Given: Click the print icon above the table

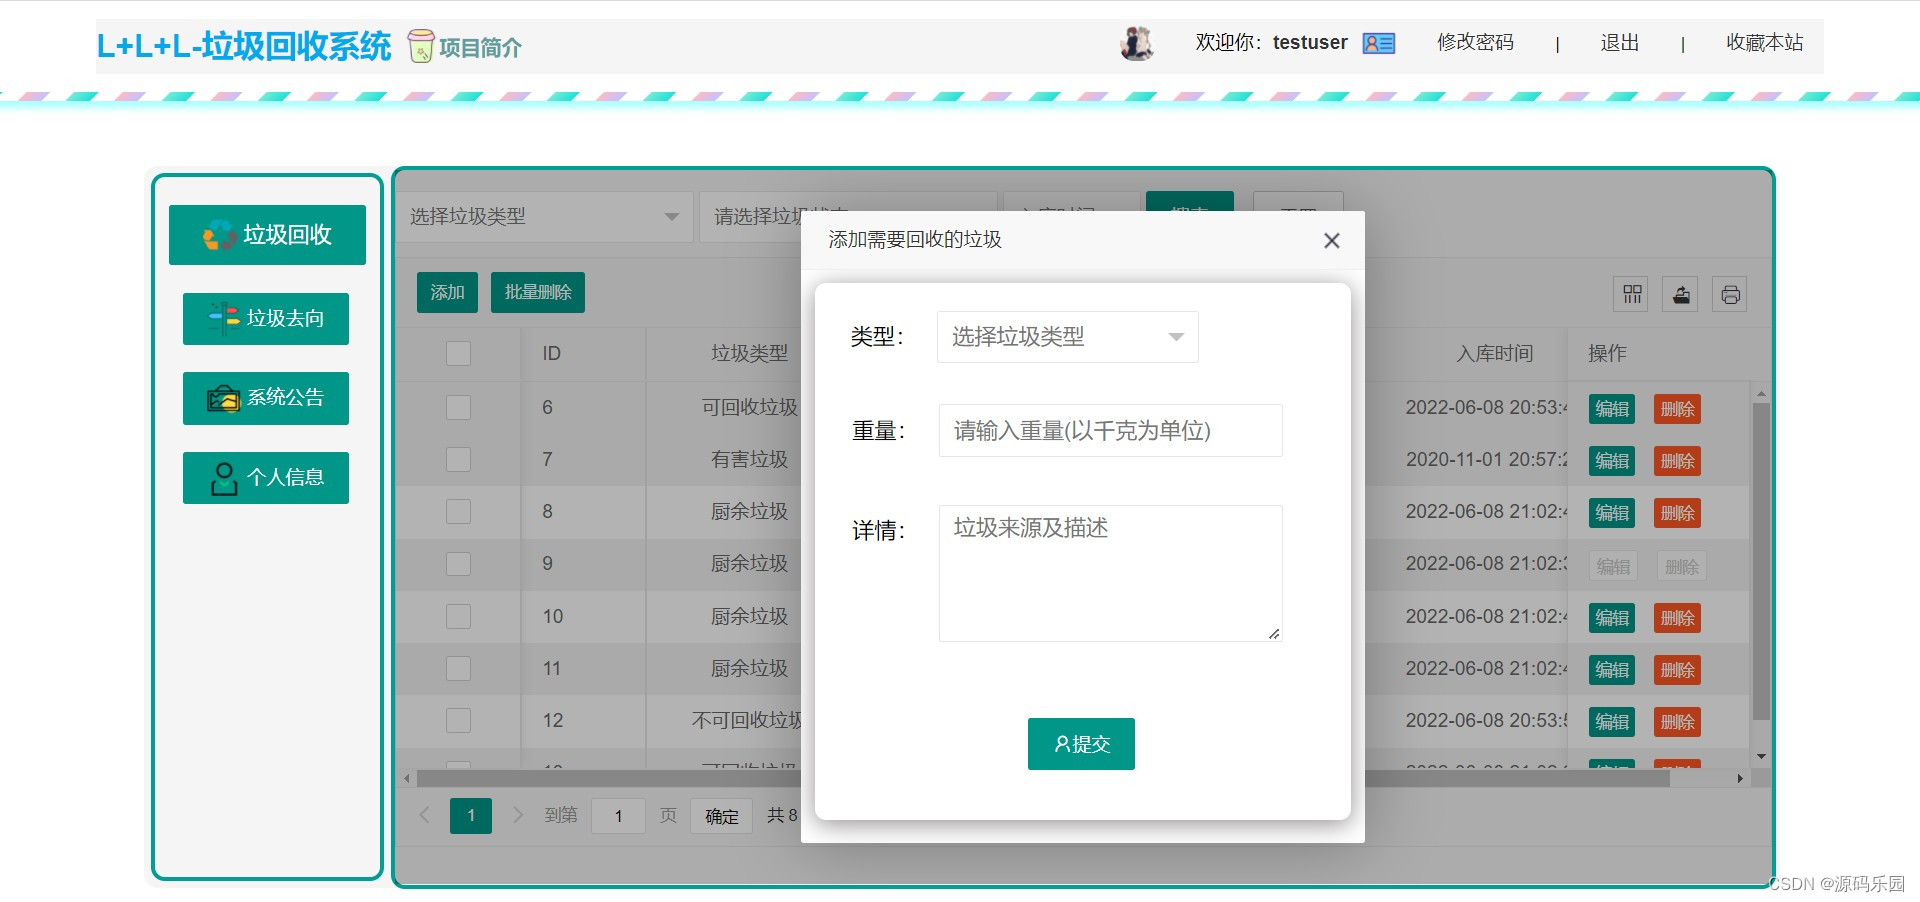Looking at the screenshot, I should click(1730, 293).
